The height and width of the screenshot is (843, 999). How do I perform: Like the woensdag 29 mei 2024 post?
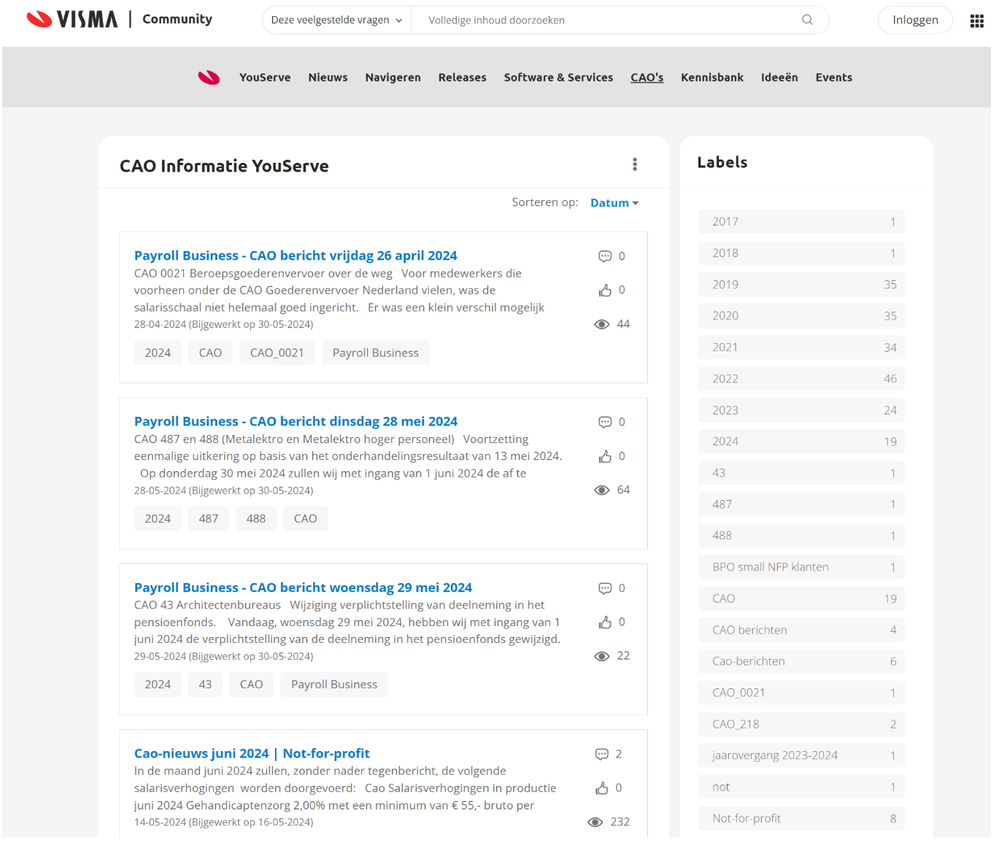point(605,623)
